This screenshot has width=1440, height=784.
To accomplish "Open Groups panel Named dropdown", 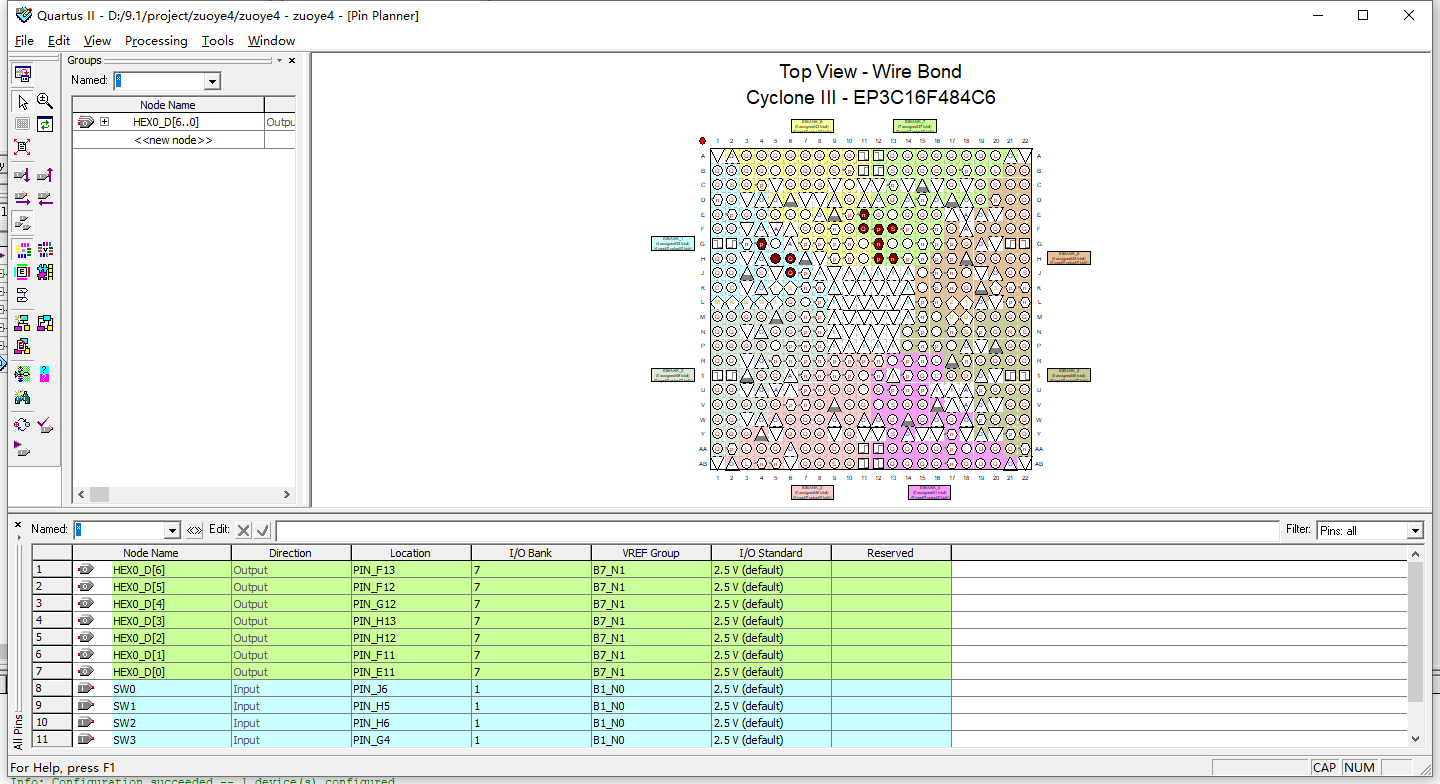I will 212,81.
